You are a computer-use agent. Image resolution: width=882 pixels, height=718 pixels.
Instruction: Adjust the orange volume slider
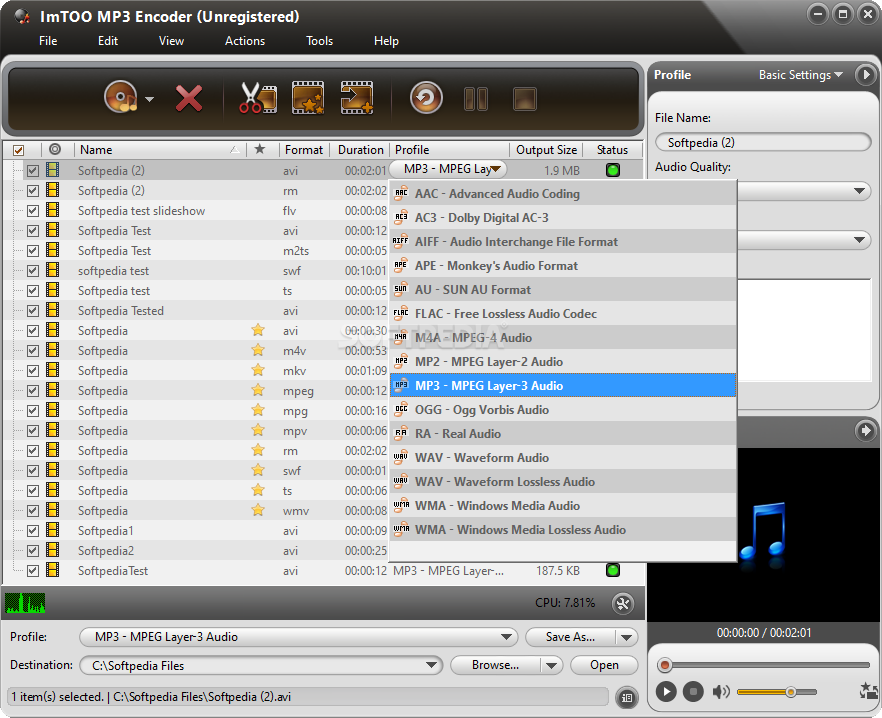coord(777,692)
